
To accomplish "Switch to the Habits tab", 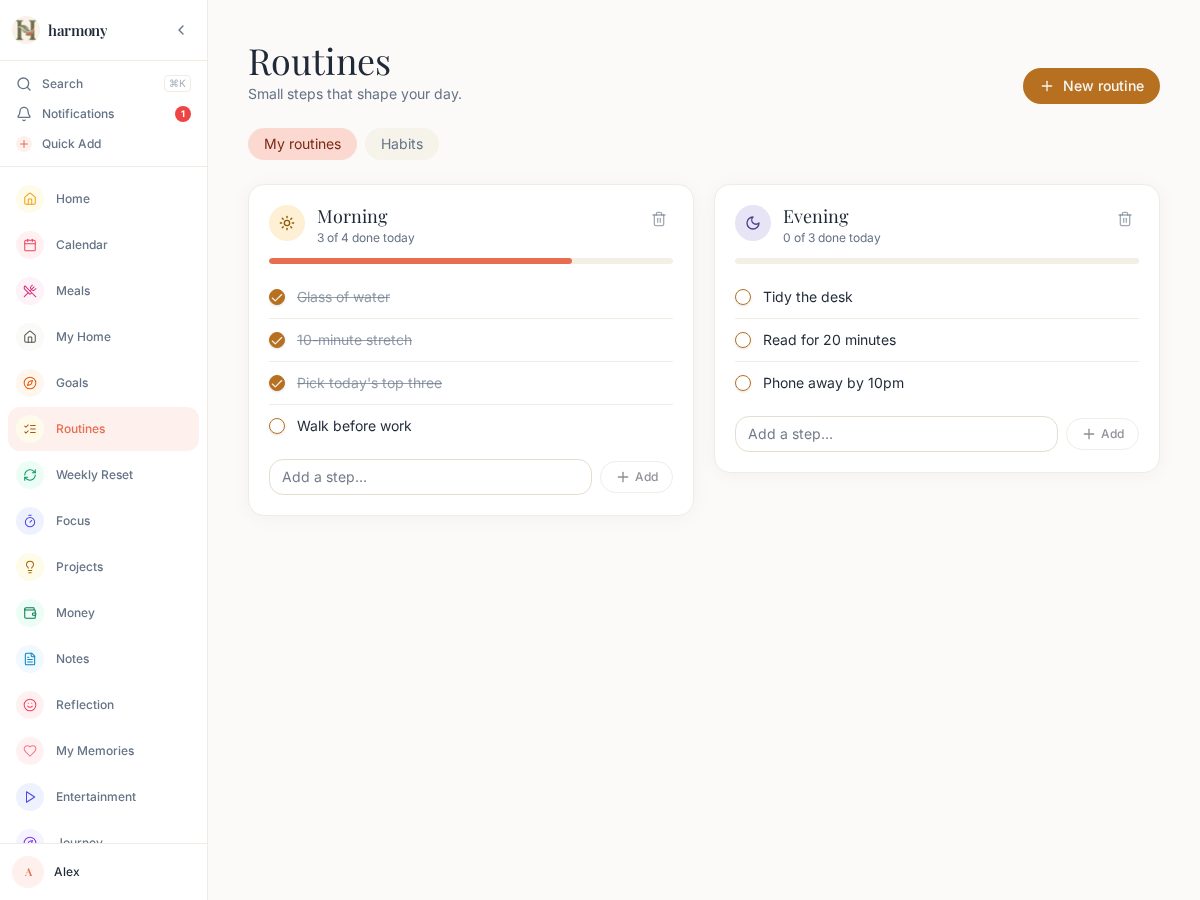I will 402,144.
